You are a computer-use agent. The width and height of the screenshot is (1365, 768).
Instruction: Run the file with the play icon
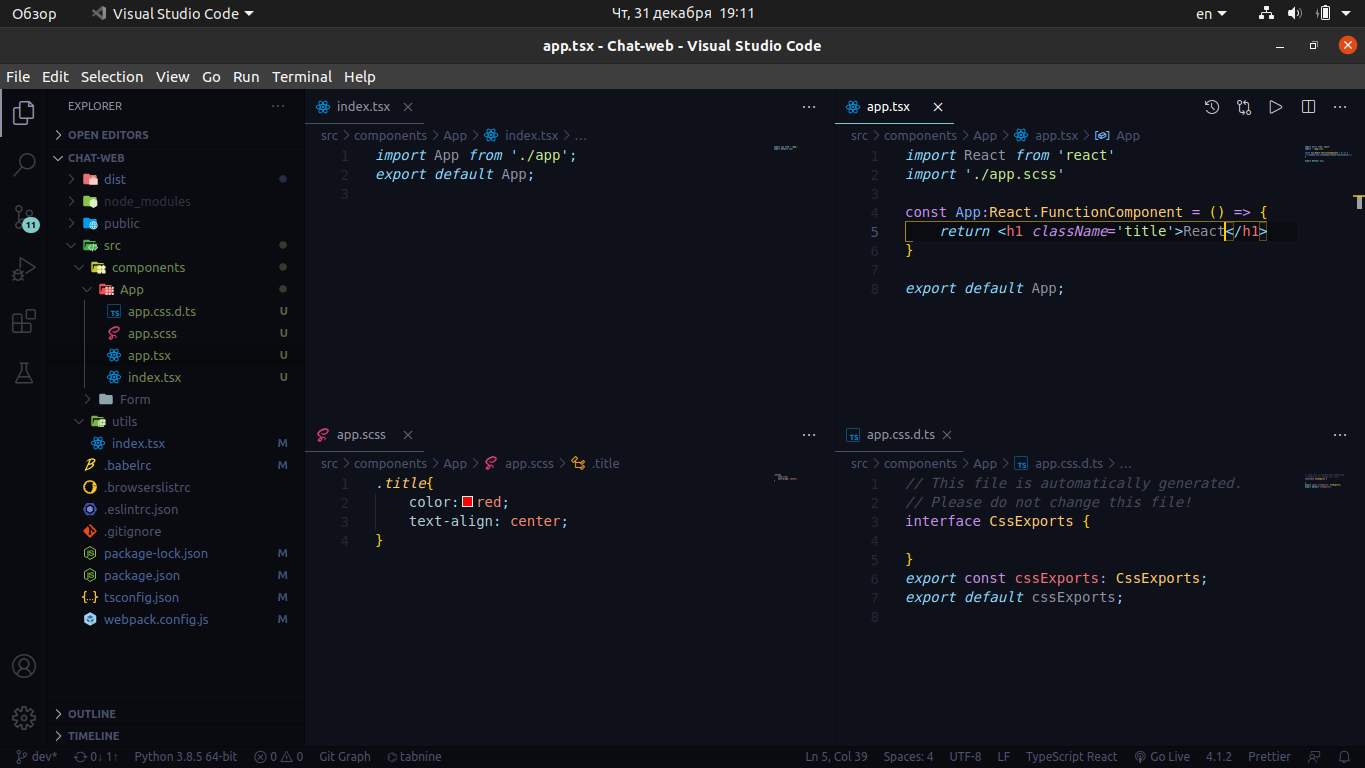pos(1276,107)
